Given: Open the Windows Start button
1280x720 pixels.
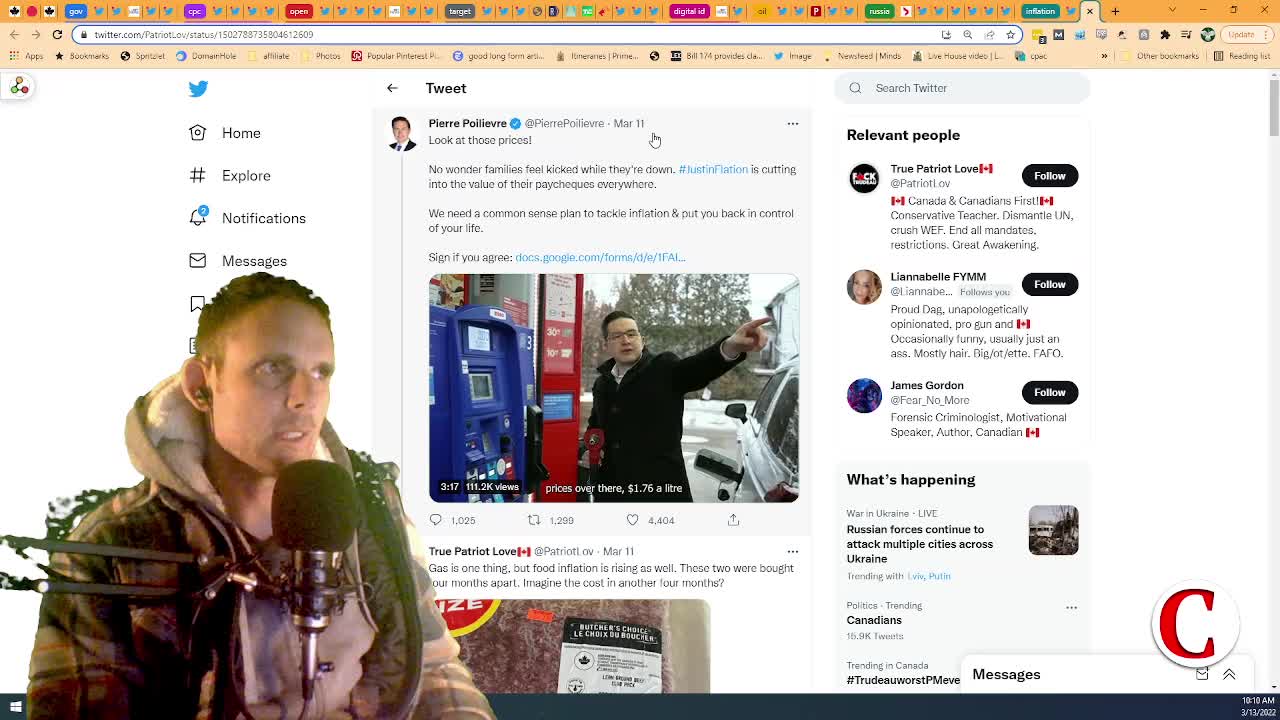Looking at the screenshot, I should point(15,707).
